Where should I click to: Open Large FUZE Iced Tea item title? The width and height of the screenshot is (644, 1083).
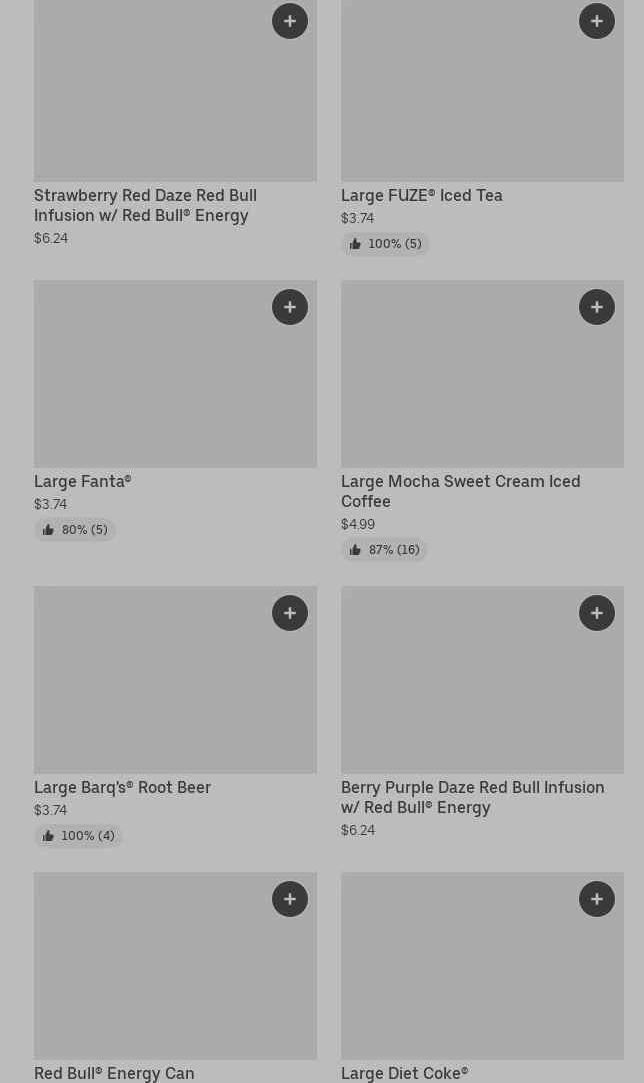tap(421, 195)
